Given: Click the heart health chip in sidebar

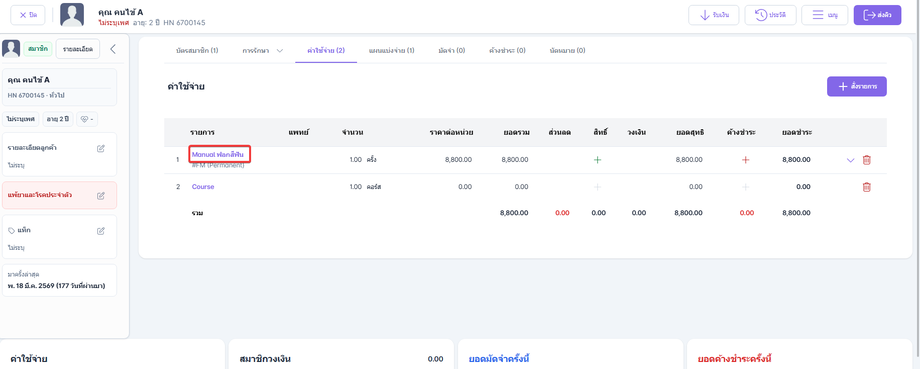Looking at the screenshot, I should click(87, 119).
